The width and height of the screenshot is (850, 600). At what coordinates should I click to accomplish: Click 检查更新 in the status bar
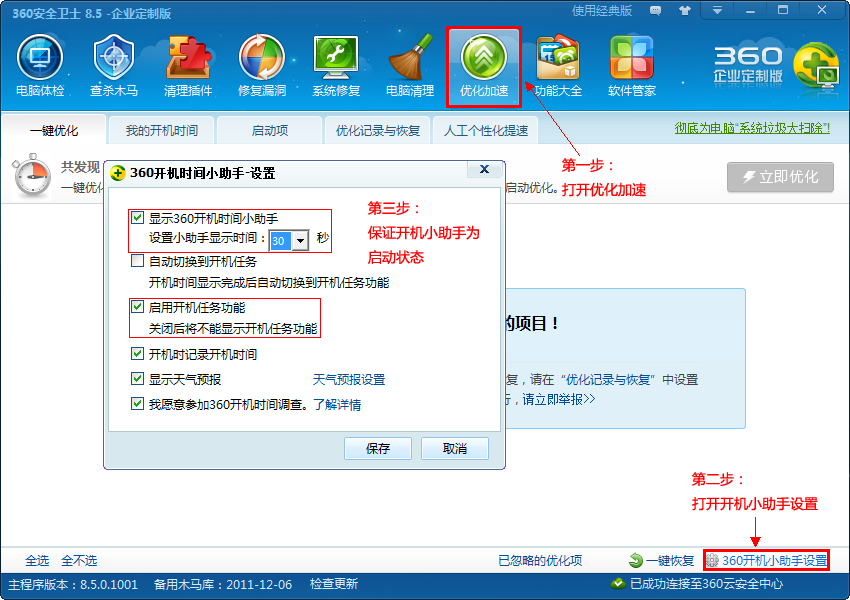pyautogui.click(x=334, y=584)
